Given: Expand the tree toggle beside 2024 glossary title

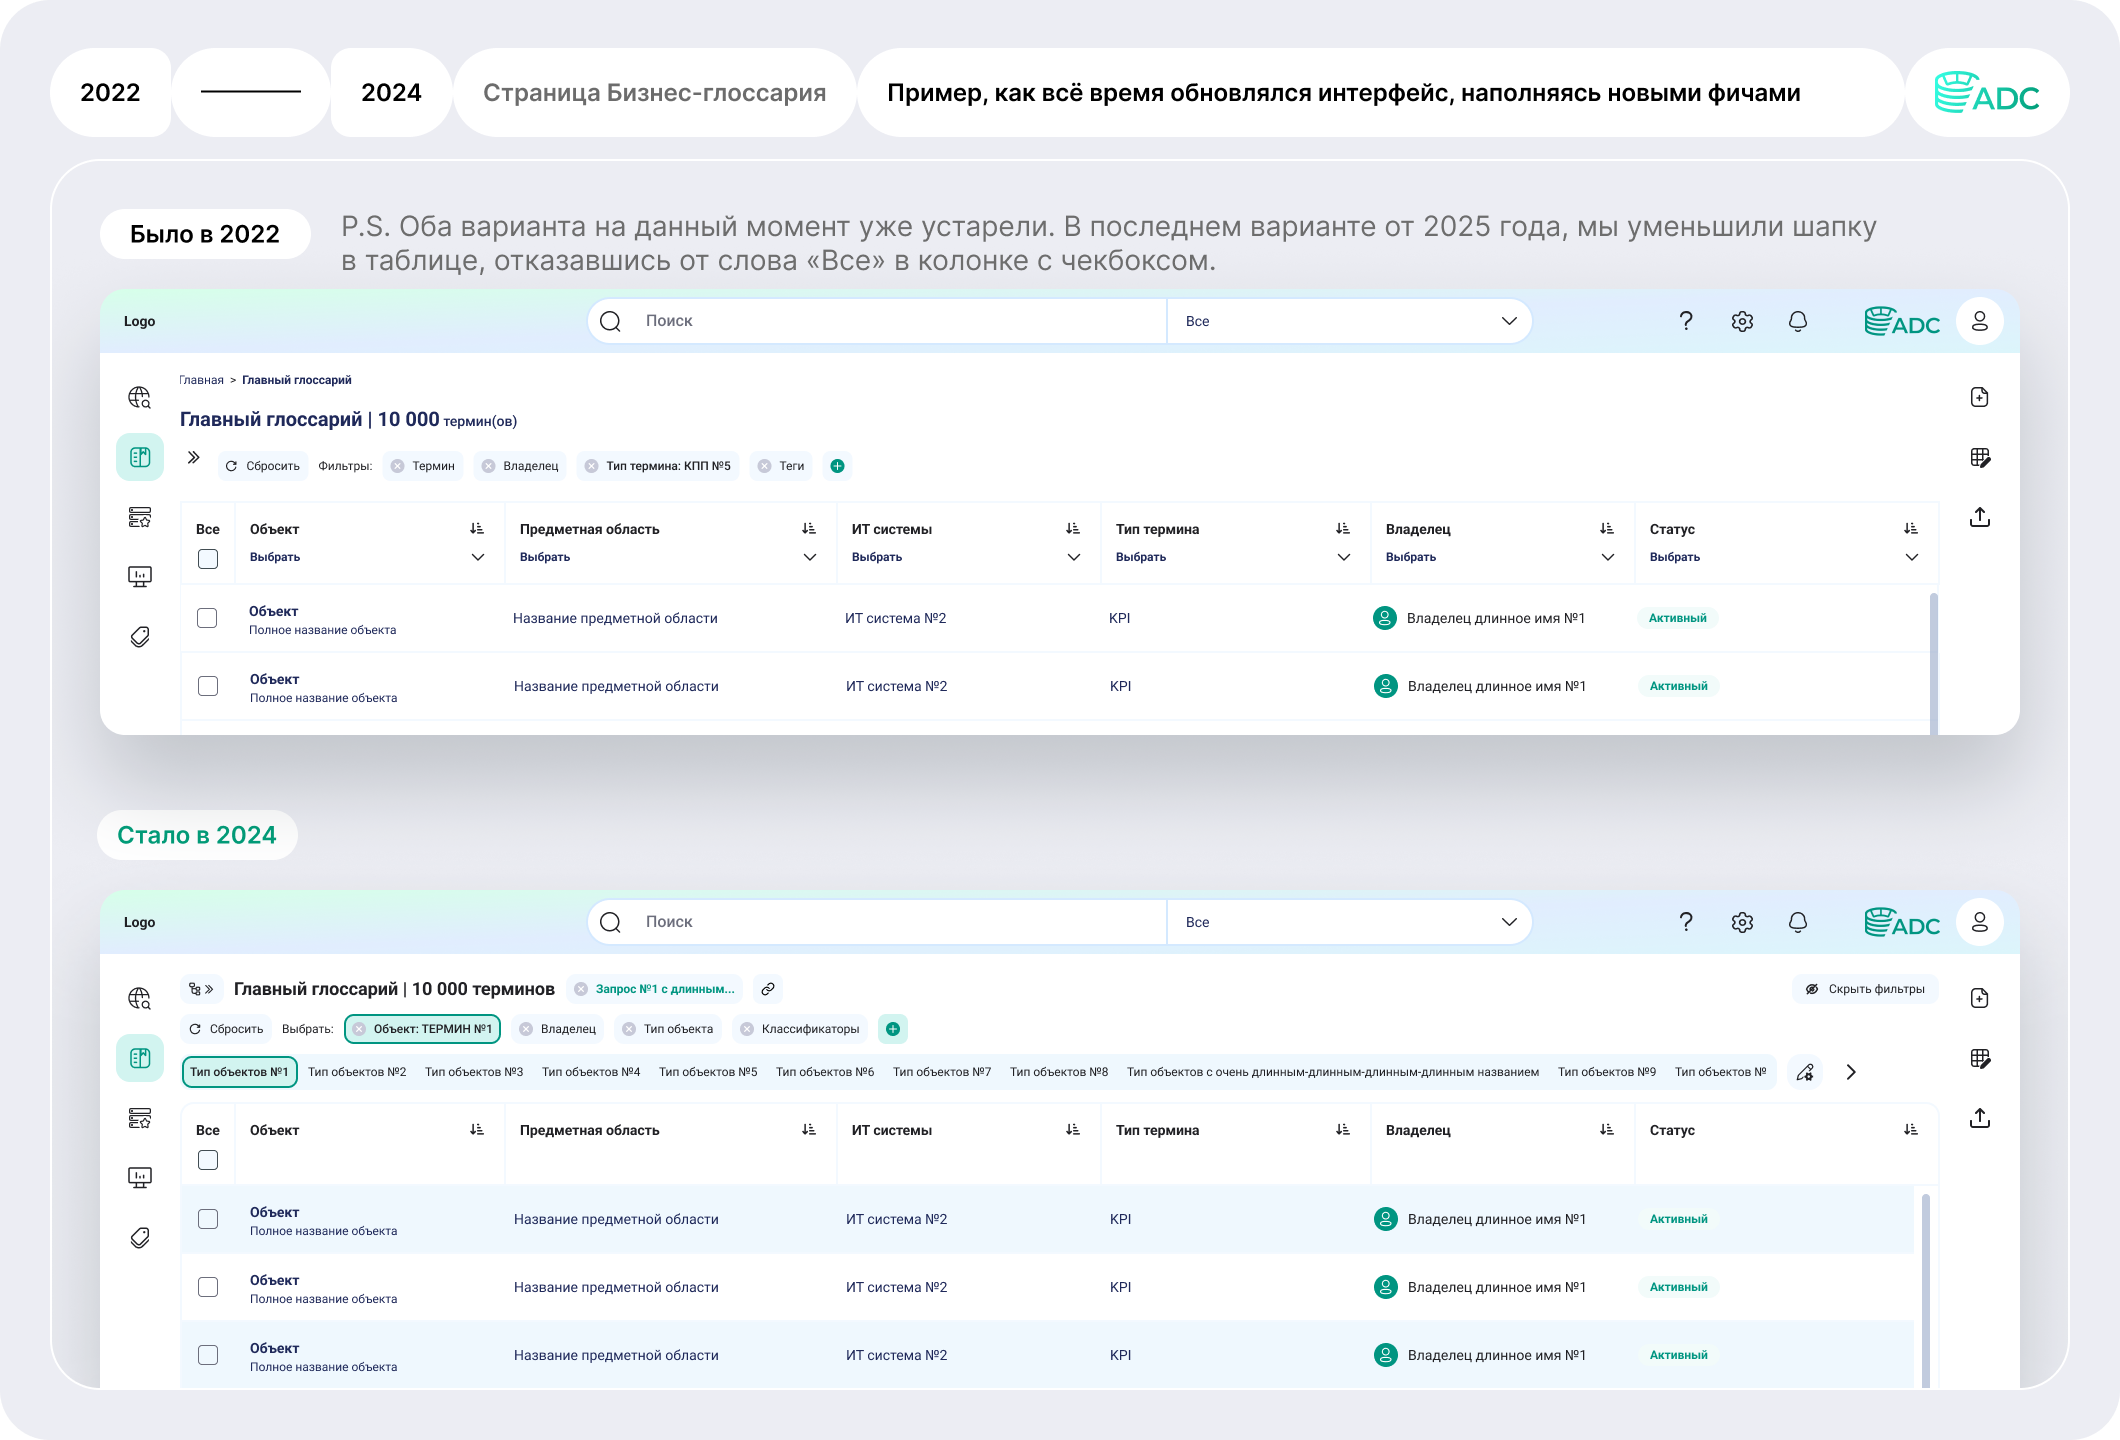Looking at the screenshot, I should (x=201, y=989).
